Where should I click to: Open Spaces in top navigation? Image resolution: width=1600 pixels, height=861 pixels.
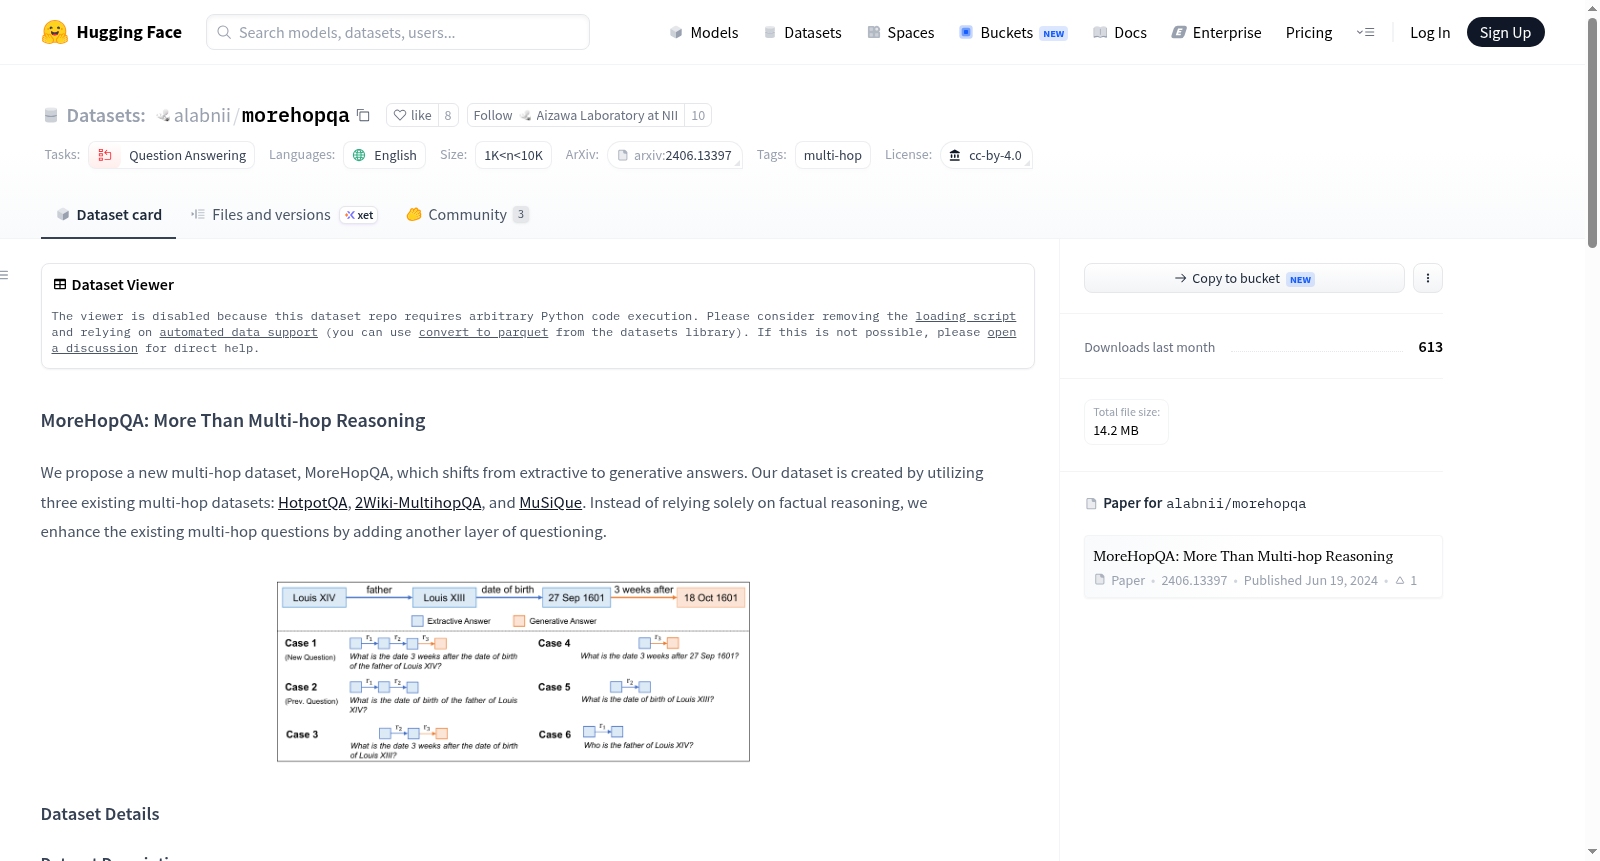[901, 32]
